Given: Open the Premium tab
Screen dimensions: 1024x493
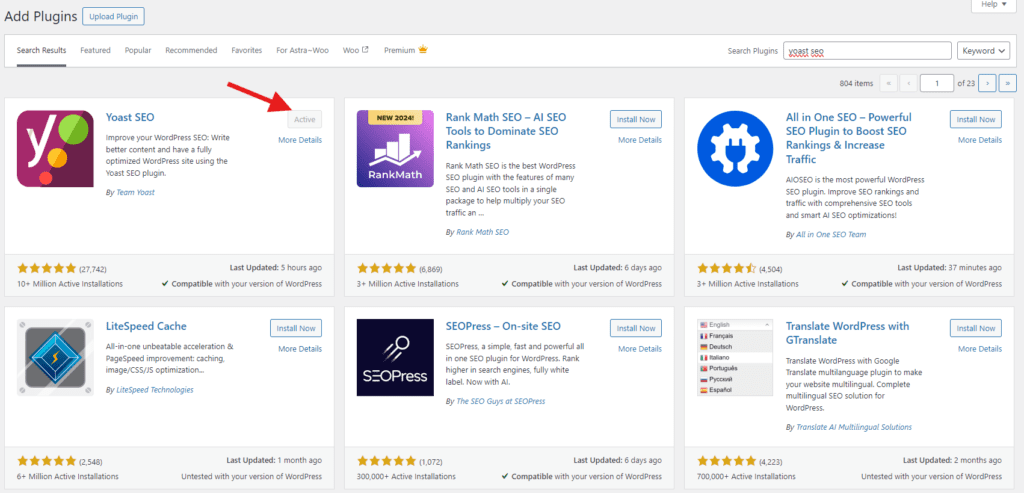Looking at the screenshot, I should 406,50.
